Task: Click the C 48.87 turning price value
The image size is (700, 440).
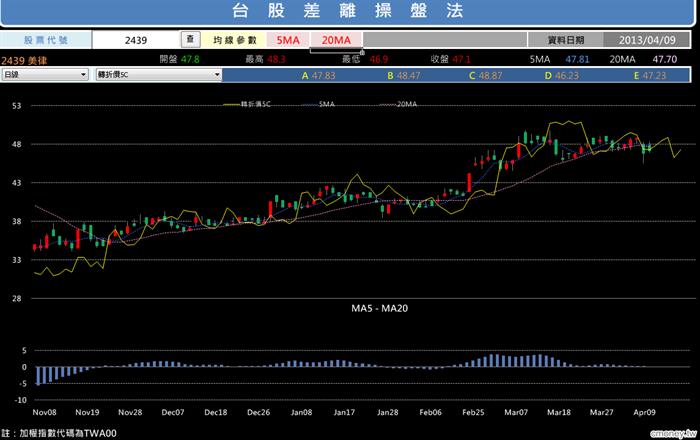Action: [486, 76]
